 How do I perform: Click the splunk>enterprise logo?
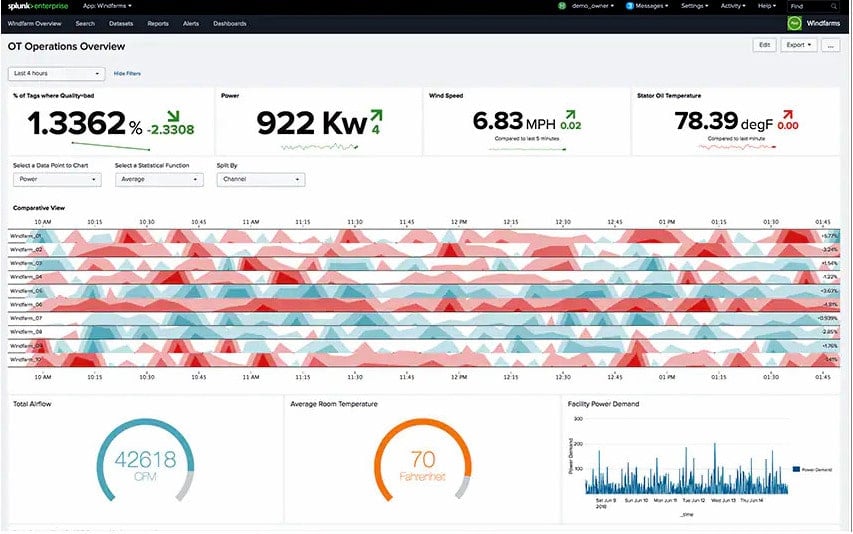[x=38, y=6]
